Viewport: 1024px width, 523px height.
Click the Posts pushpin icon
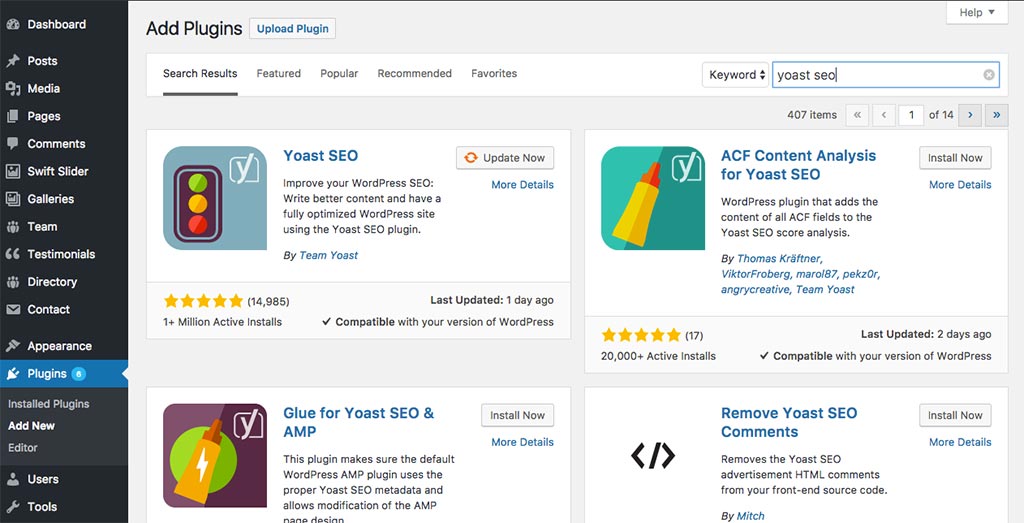point(13,61)
